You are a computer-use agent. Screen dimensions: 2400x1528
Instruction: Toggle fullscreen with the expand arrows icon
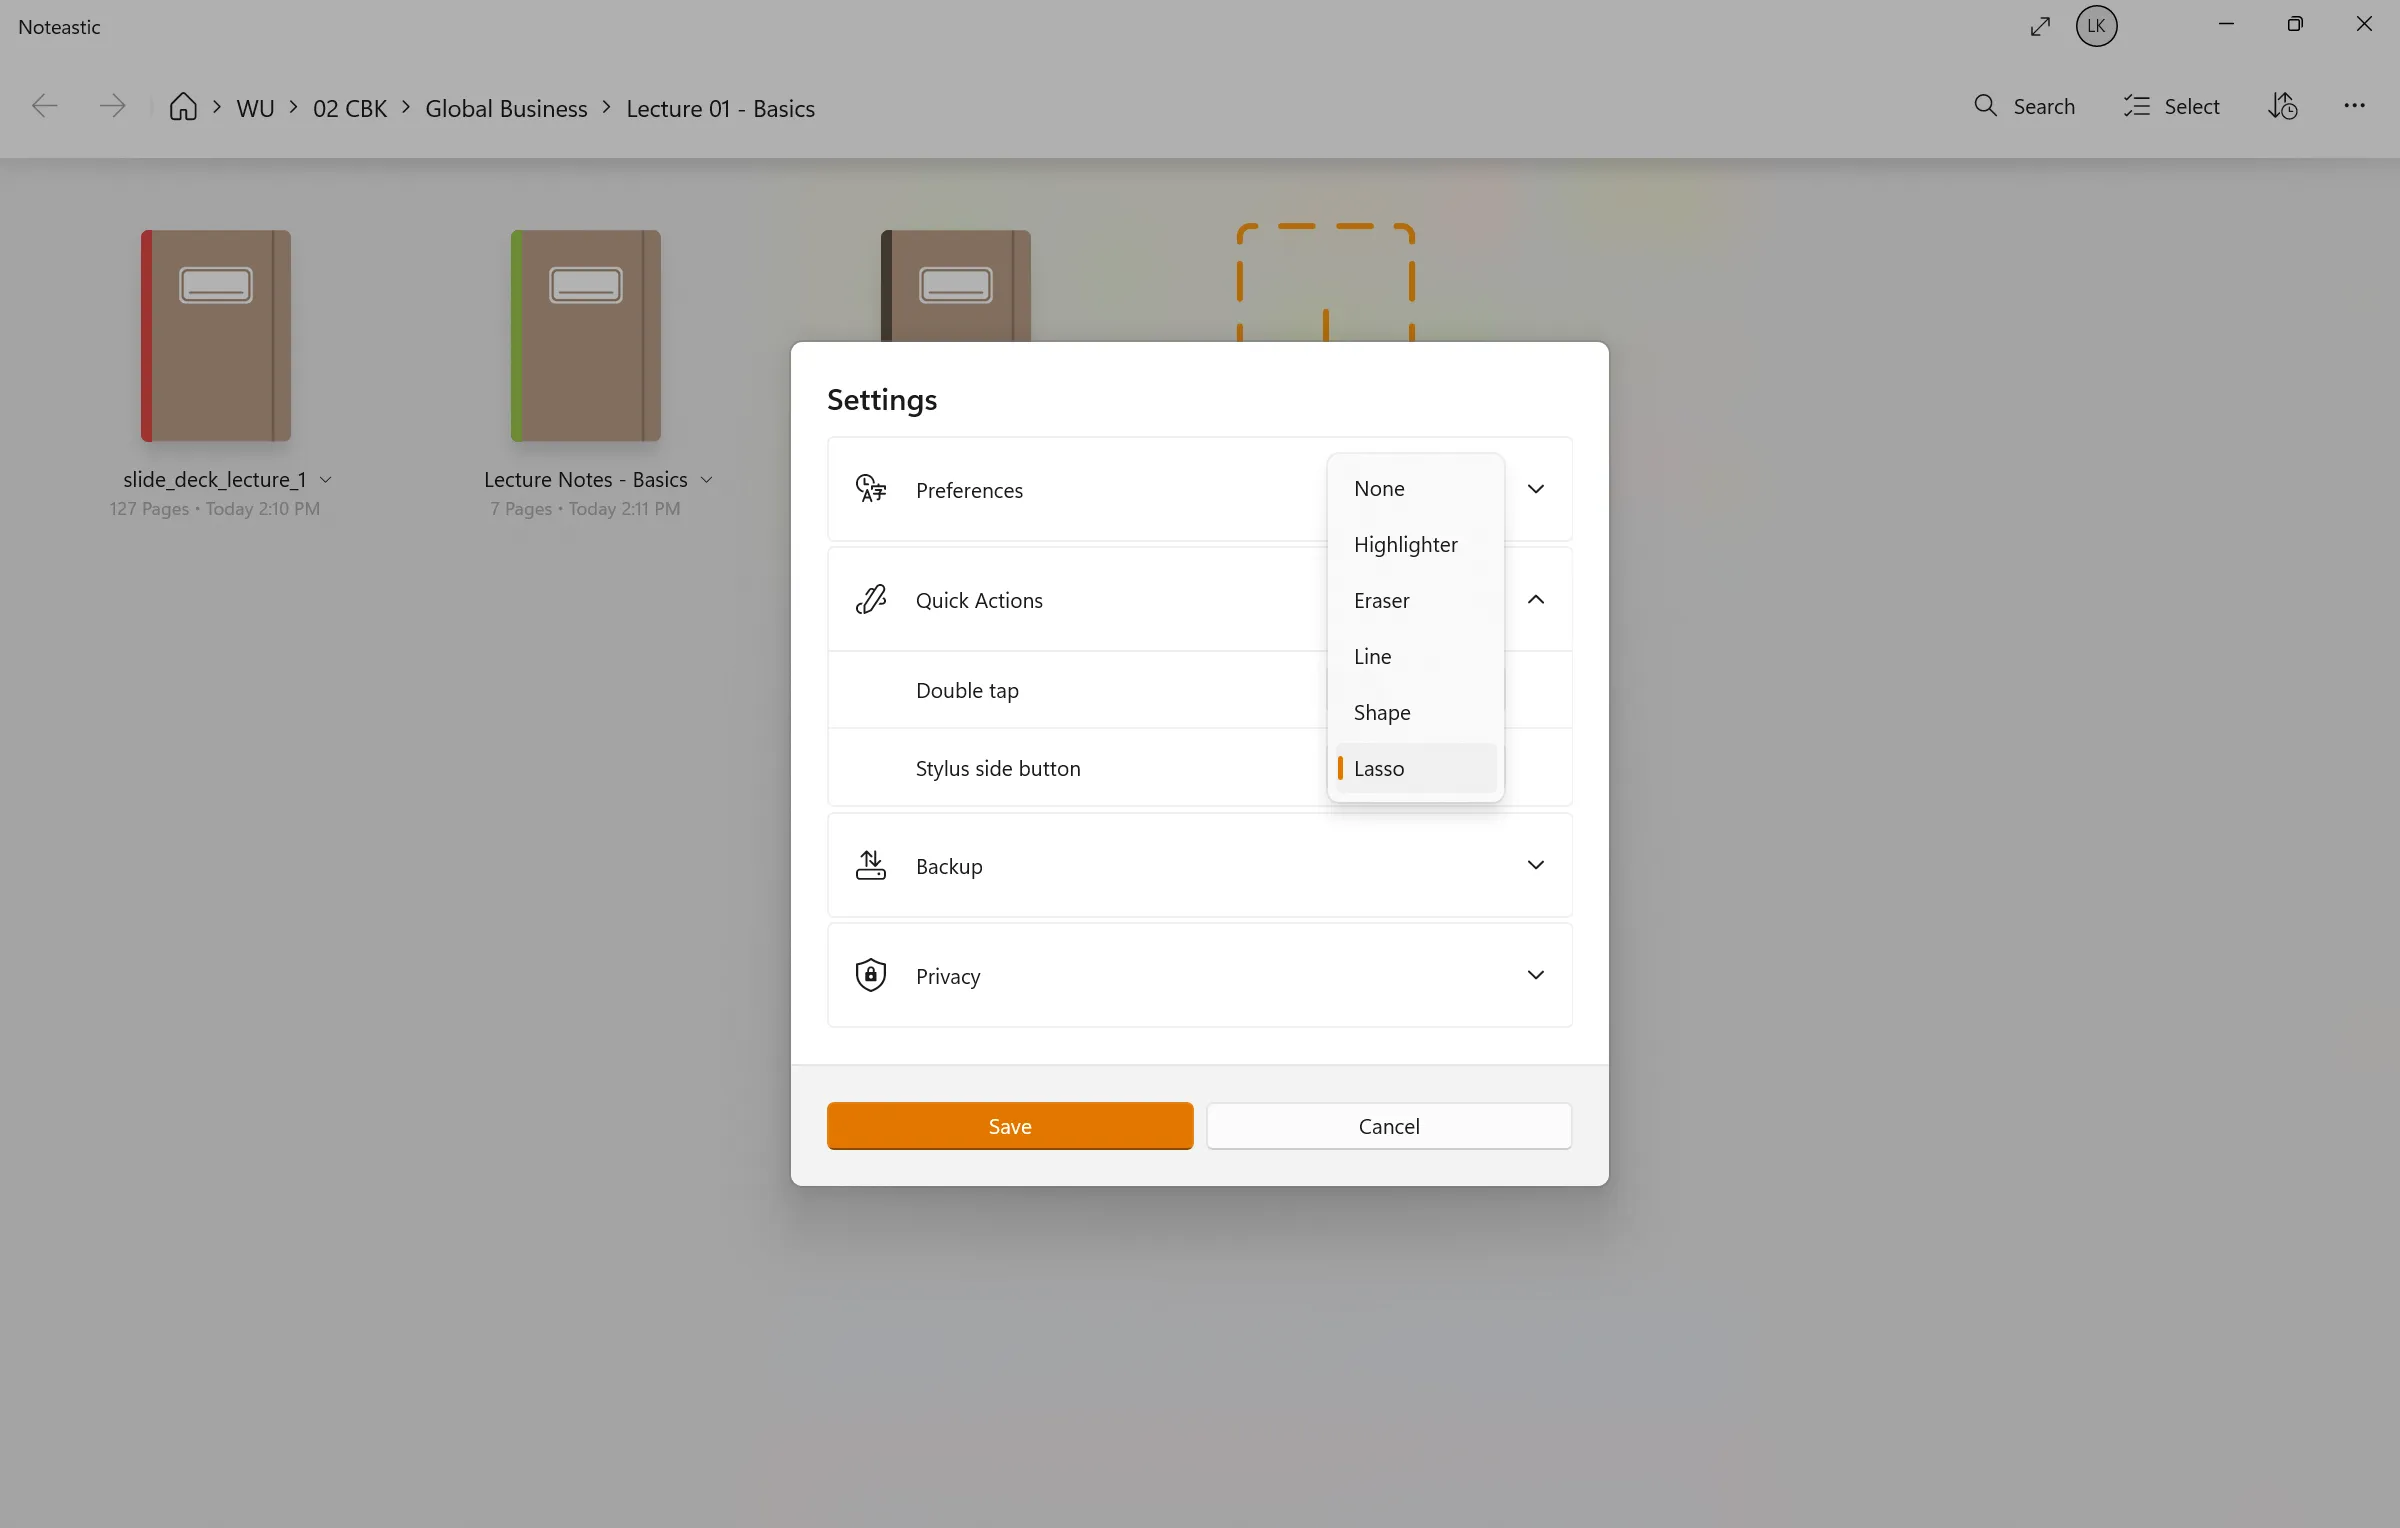pyautogui.click(x=2041, y=26)
